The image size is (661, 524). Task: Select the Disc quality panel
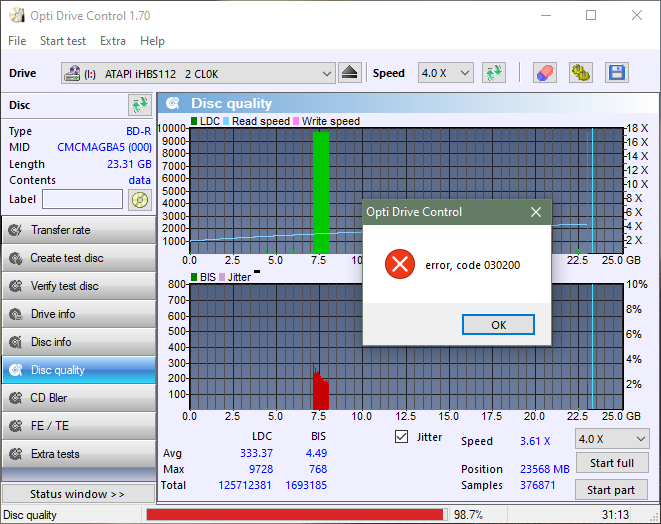point(79,370)
